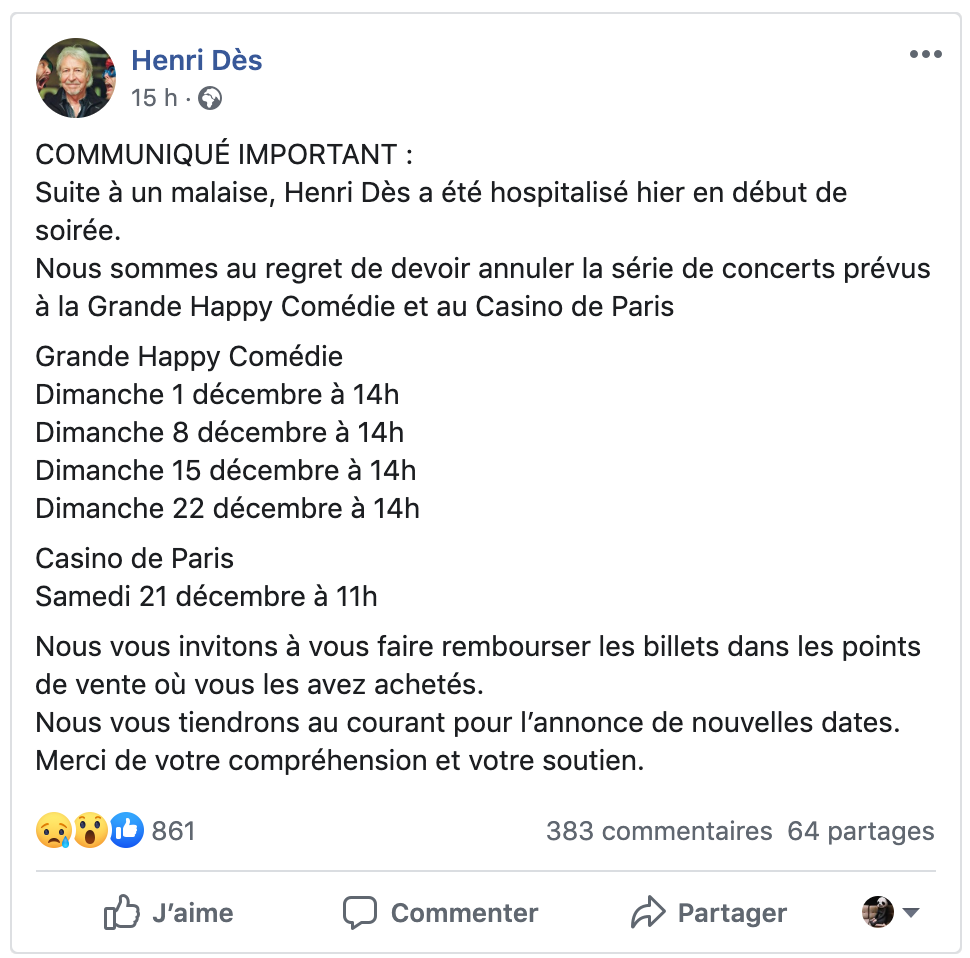Open the 15 h post timestamp
Screen dimensions: 970x958
click(x=154, y=98)
